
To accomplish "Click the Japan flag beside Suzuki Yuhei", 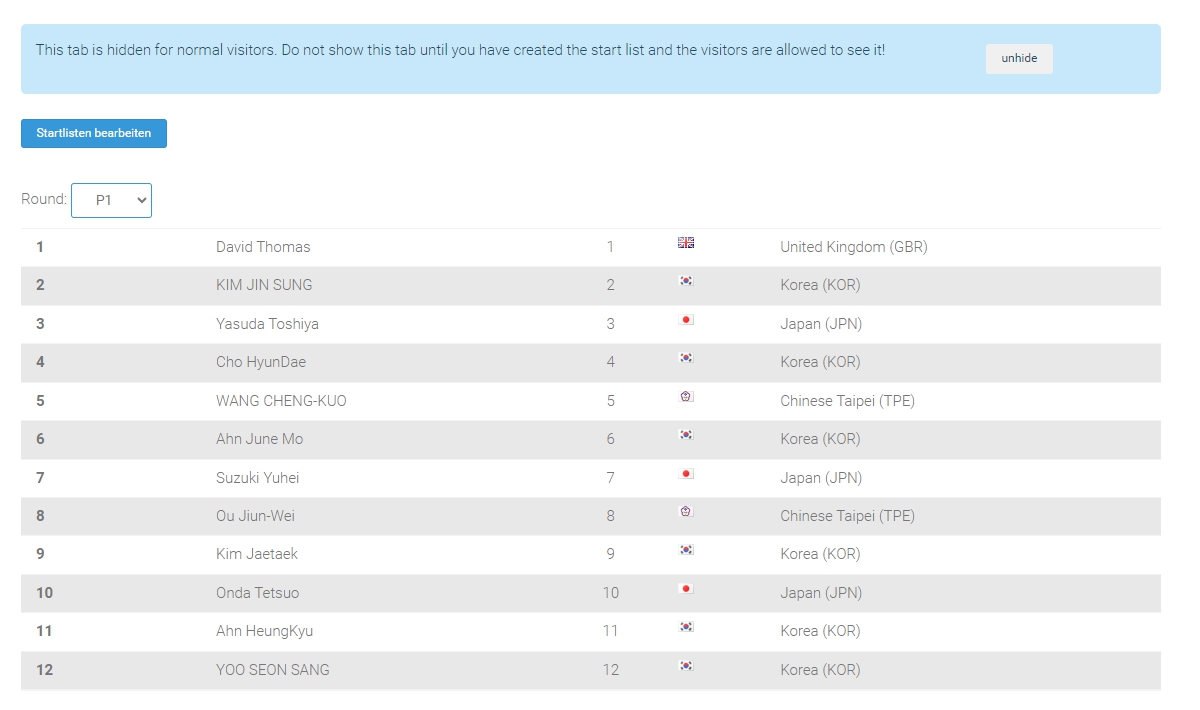I will click(x=686, y=474).
